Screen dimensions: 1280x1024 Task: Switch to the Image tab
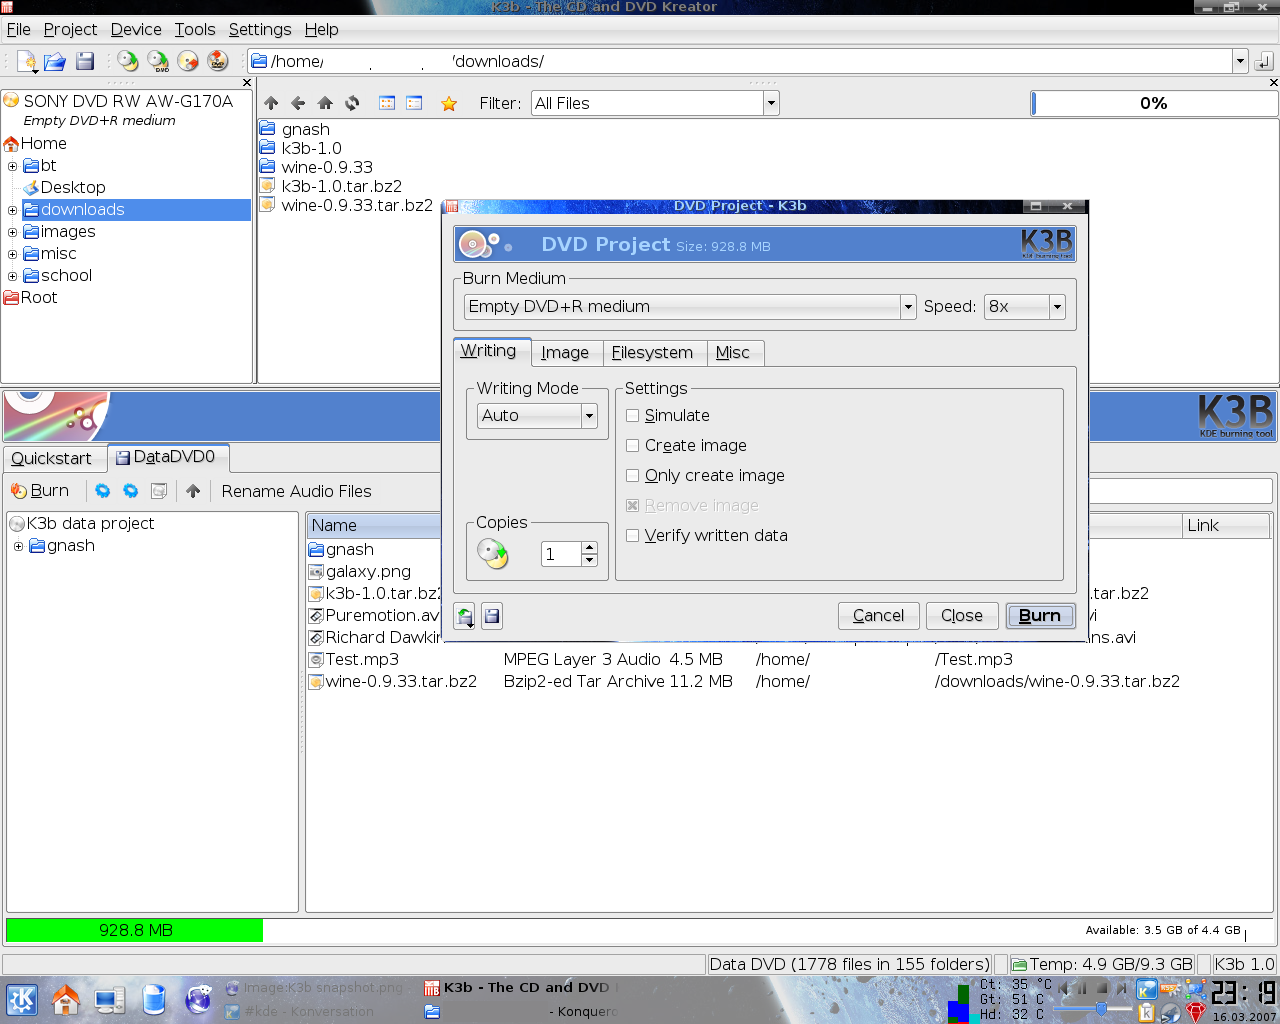point(565,353)
